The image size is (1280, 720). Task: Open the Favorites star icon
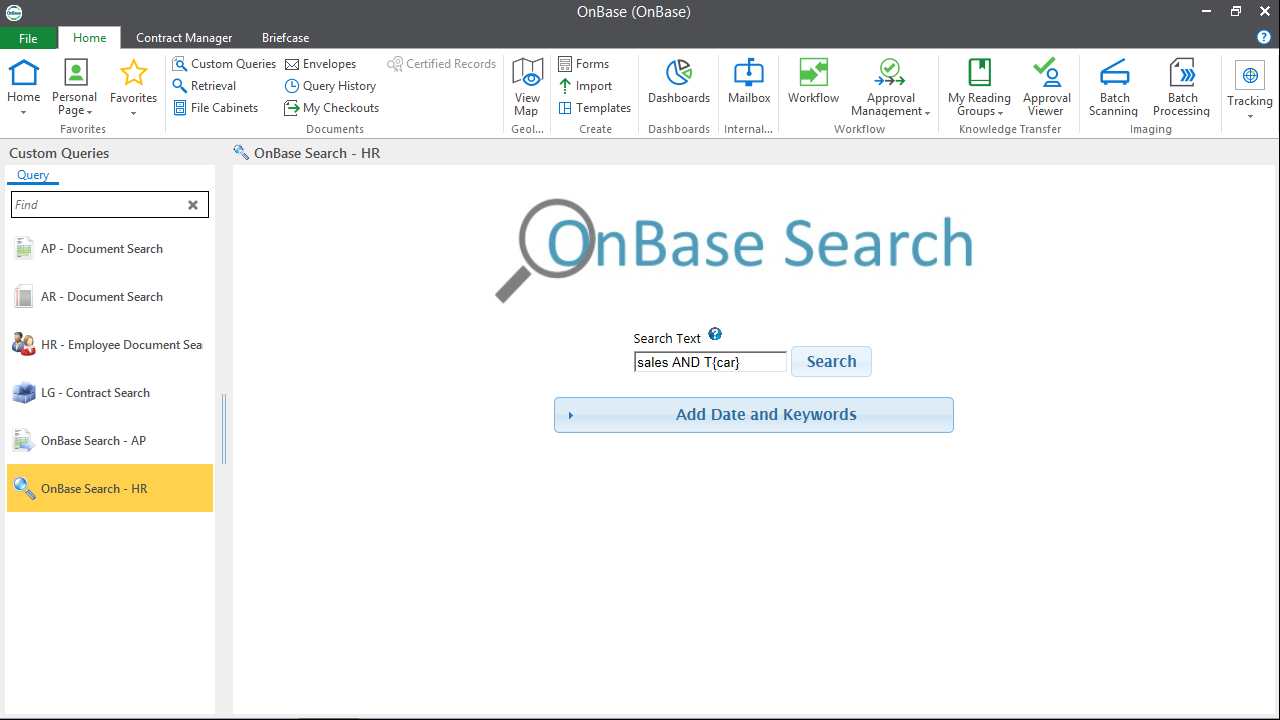click(133, 73)
